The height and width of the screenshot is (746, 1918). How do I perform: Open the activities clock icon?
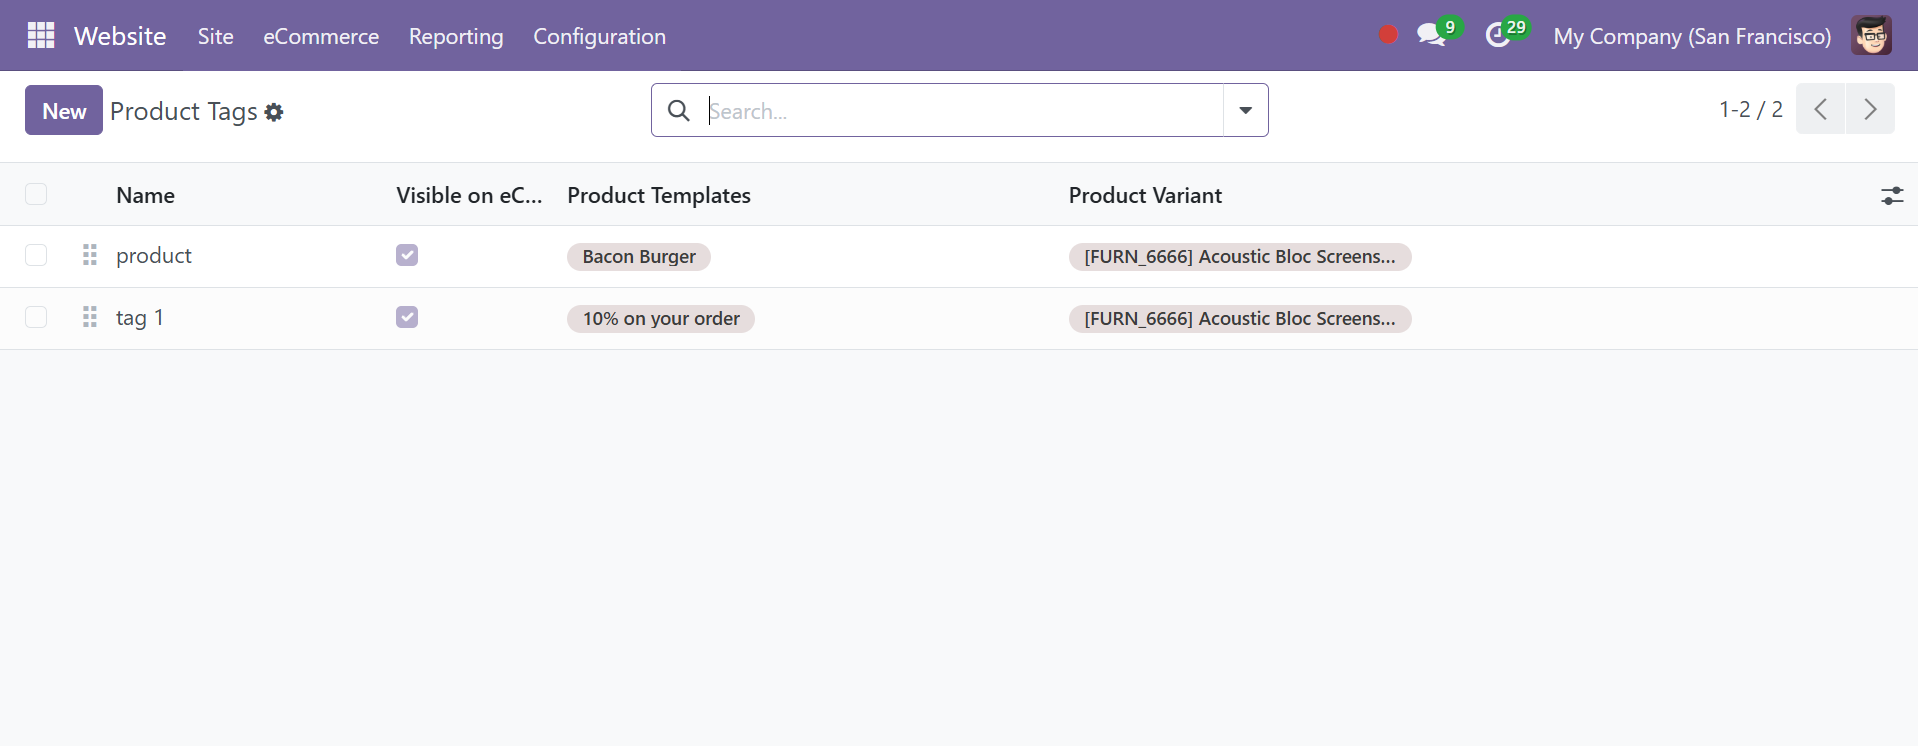tap(1497, 36)
